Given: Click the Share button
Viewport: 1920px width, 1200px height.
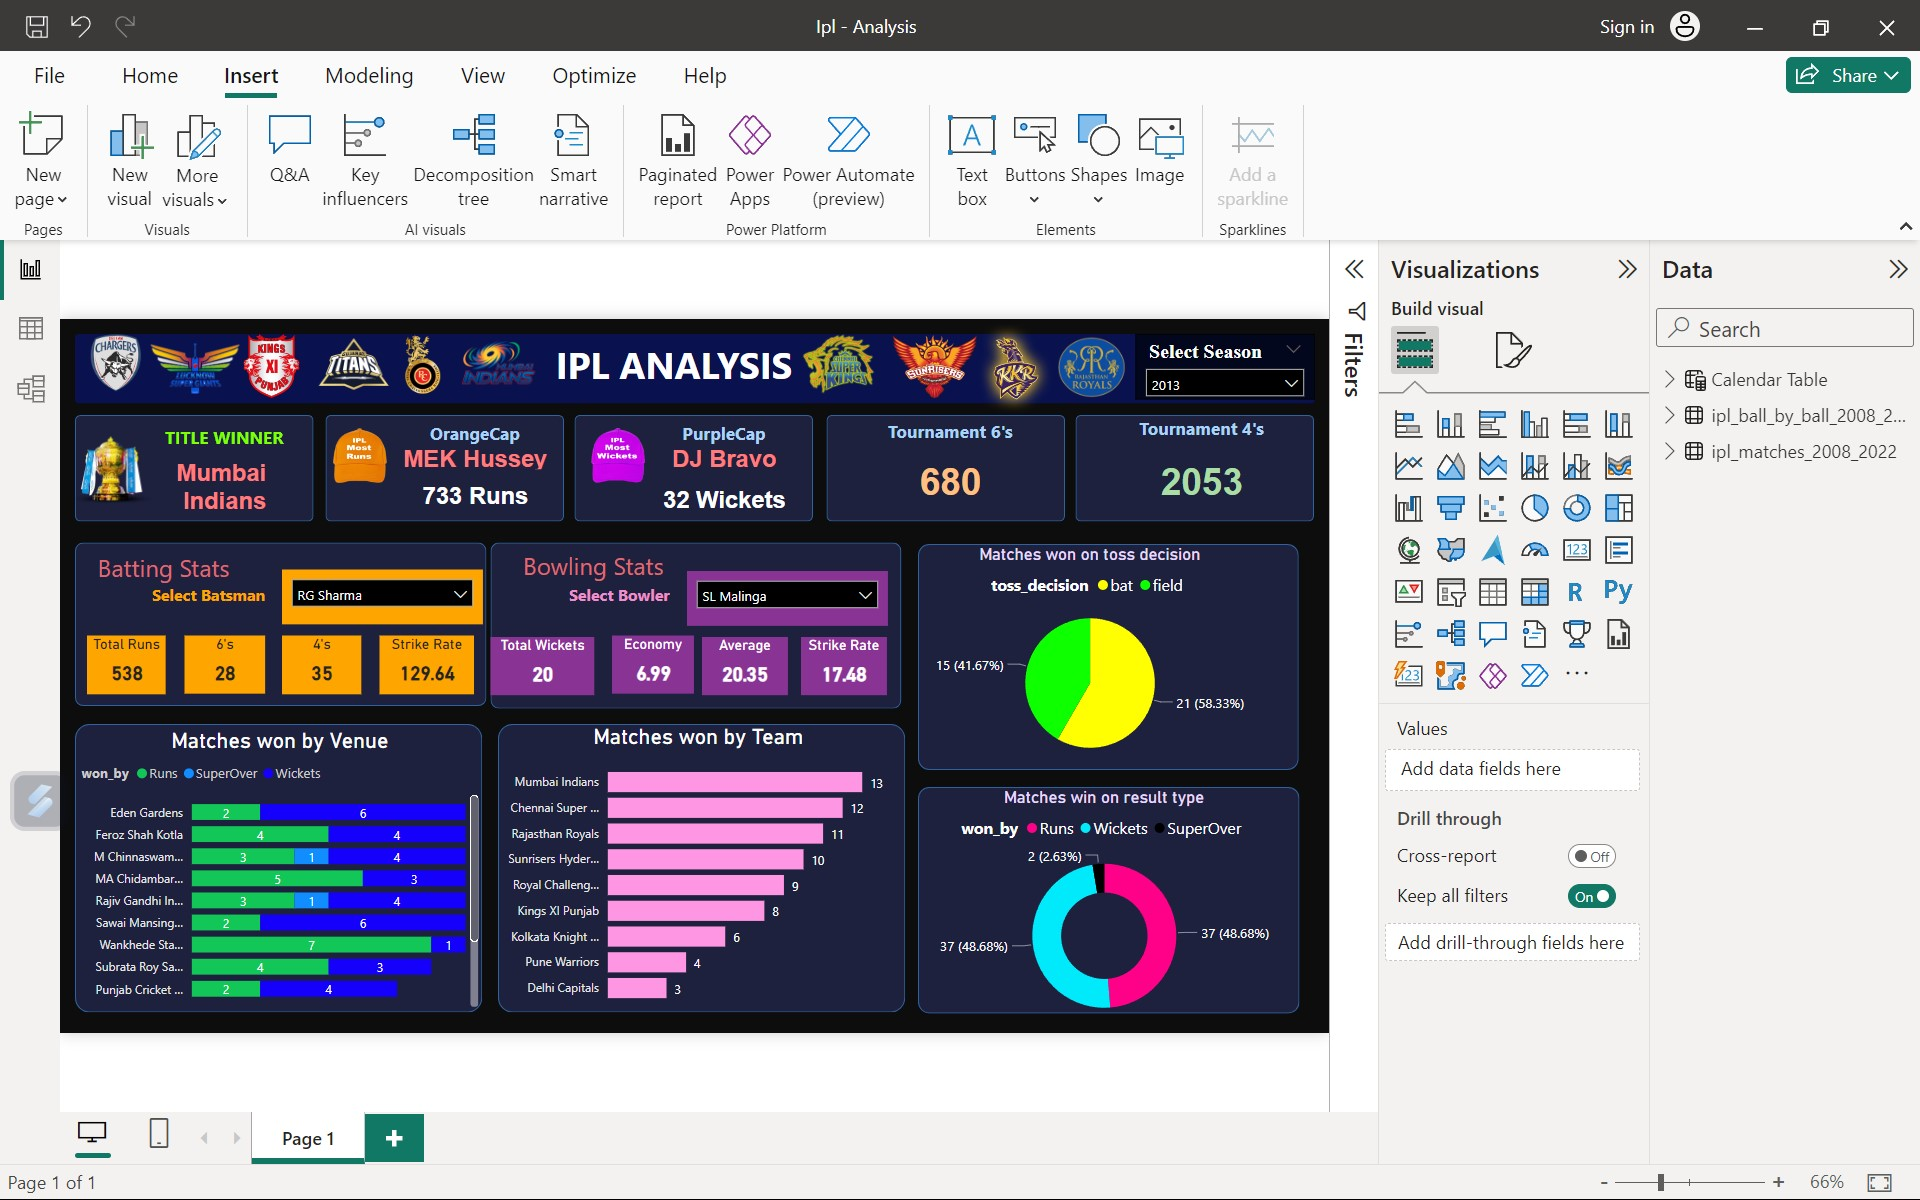Looking at the screenshot, I should [x=1846, y=75].
